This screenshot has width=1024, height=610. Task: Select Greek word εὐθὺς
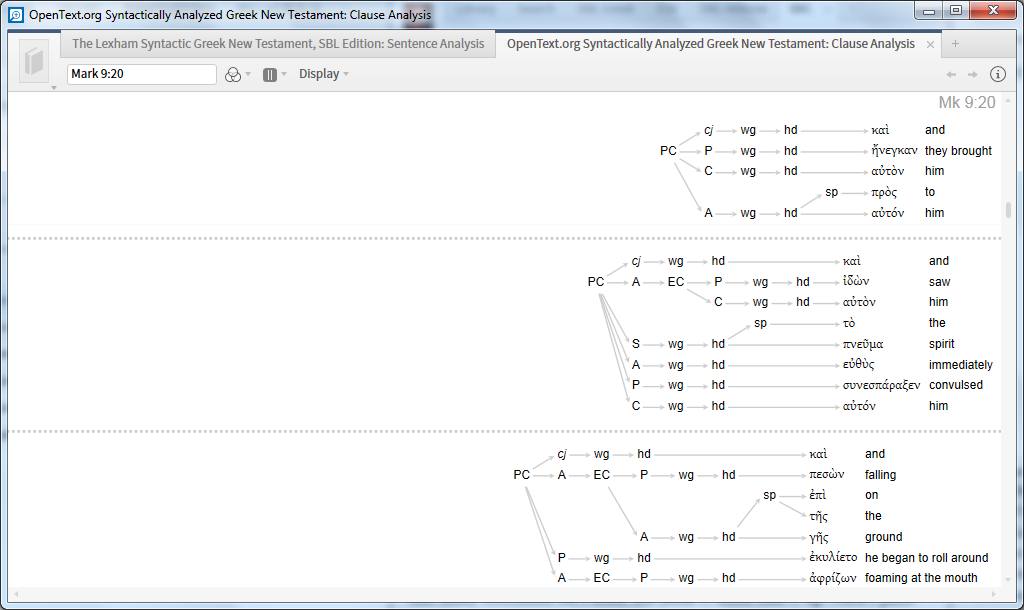[858, 364]
